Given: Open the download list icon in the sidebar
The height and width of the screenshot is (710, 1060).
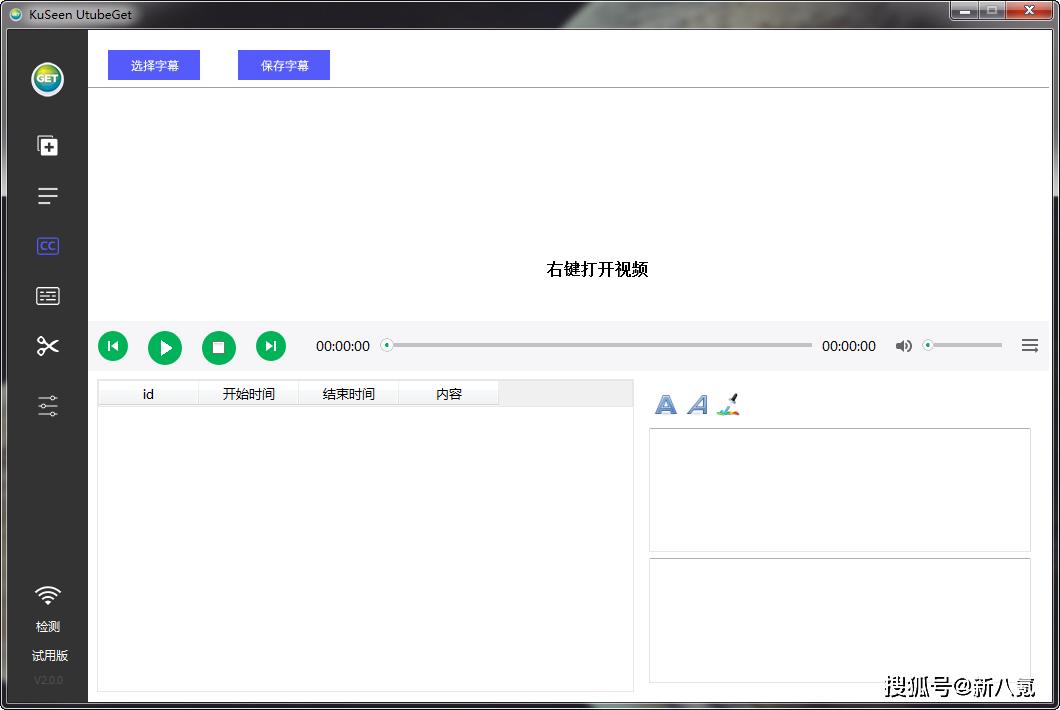Looking at the screenshot, I should click(47, 196).
